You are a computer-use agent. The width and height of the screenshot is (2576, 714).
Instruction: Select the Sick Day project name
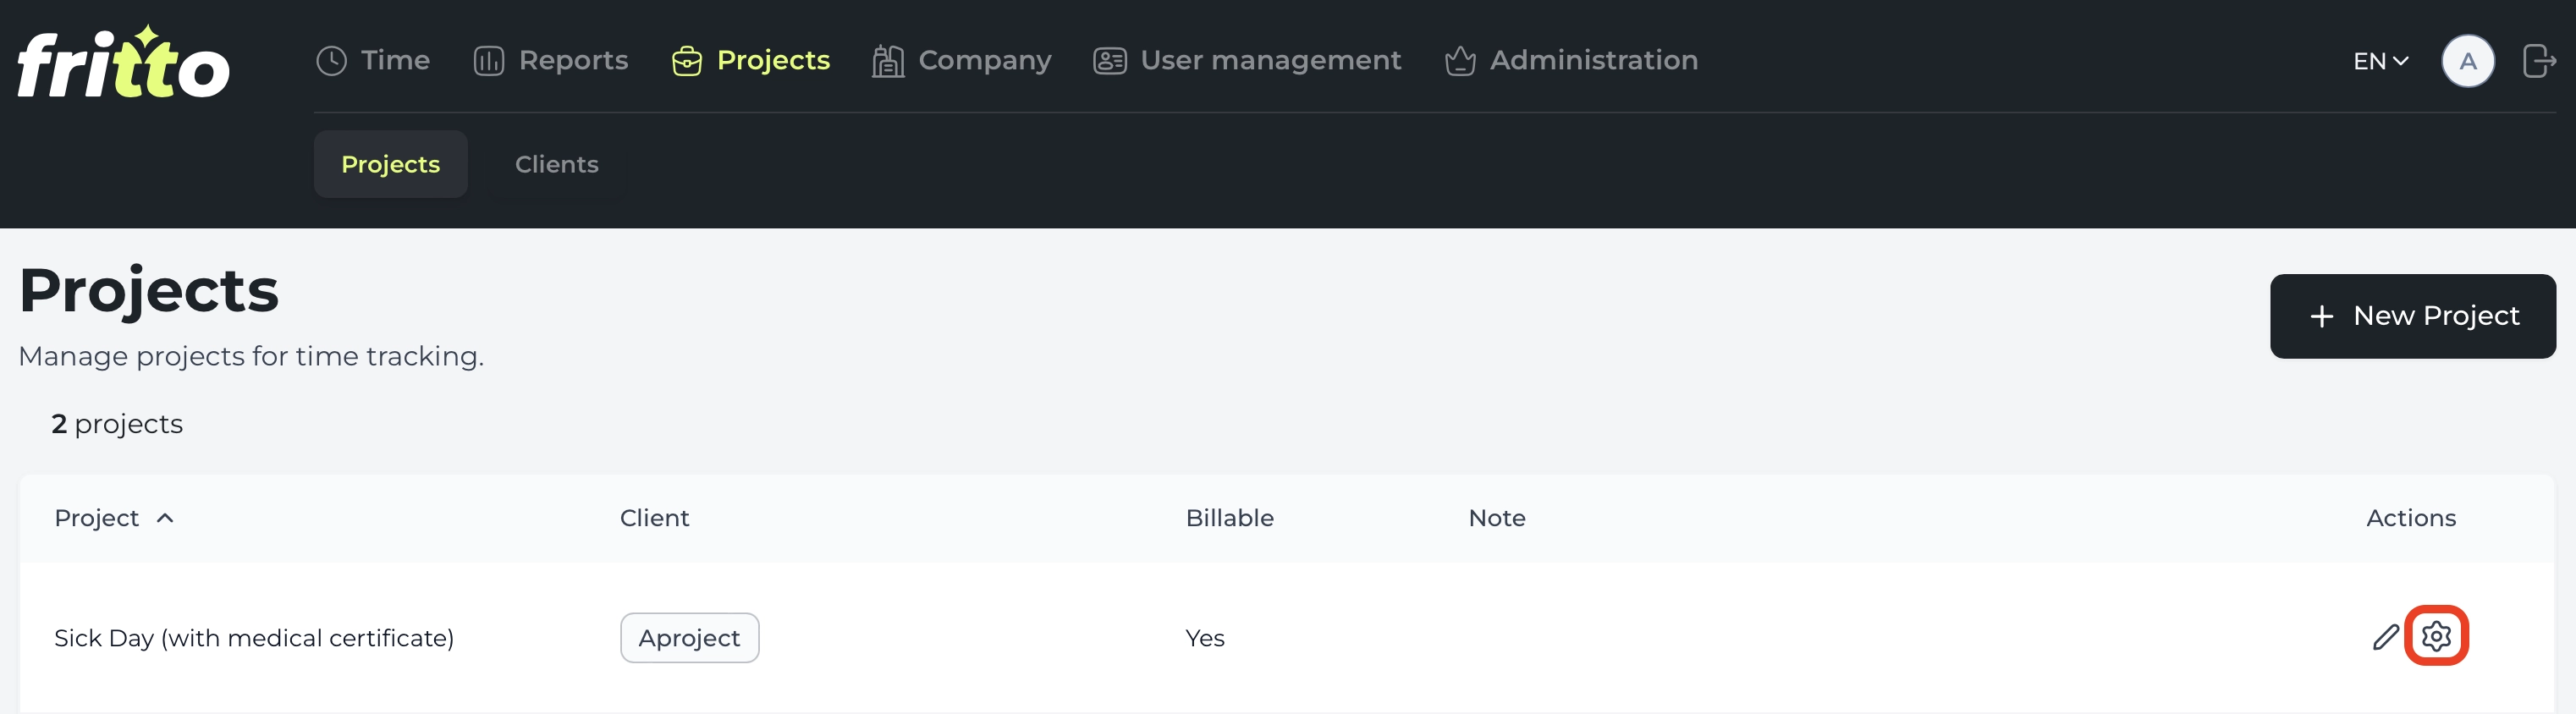pyautogui.click(x=254, y=638)
